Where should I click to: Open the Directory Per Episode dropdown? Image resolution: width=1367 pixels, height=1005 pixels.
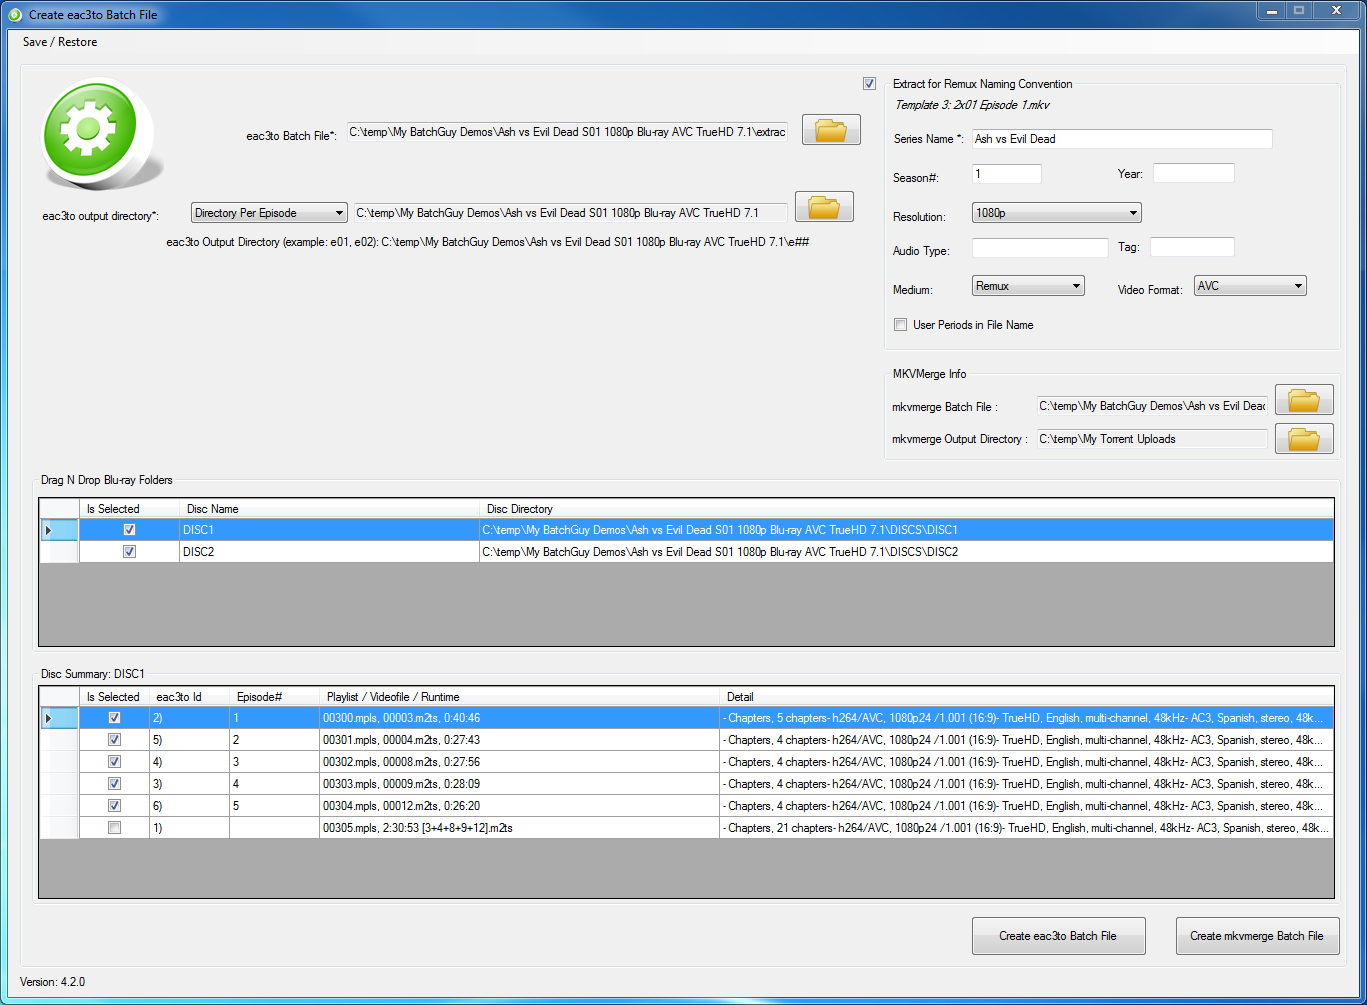click(269, 213)
